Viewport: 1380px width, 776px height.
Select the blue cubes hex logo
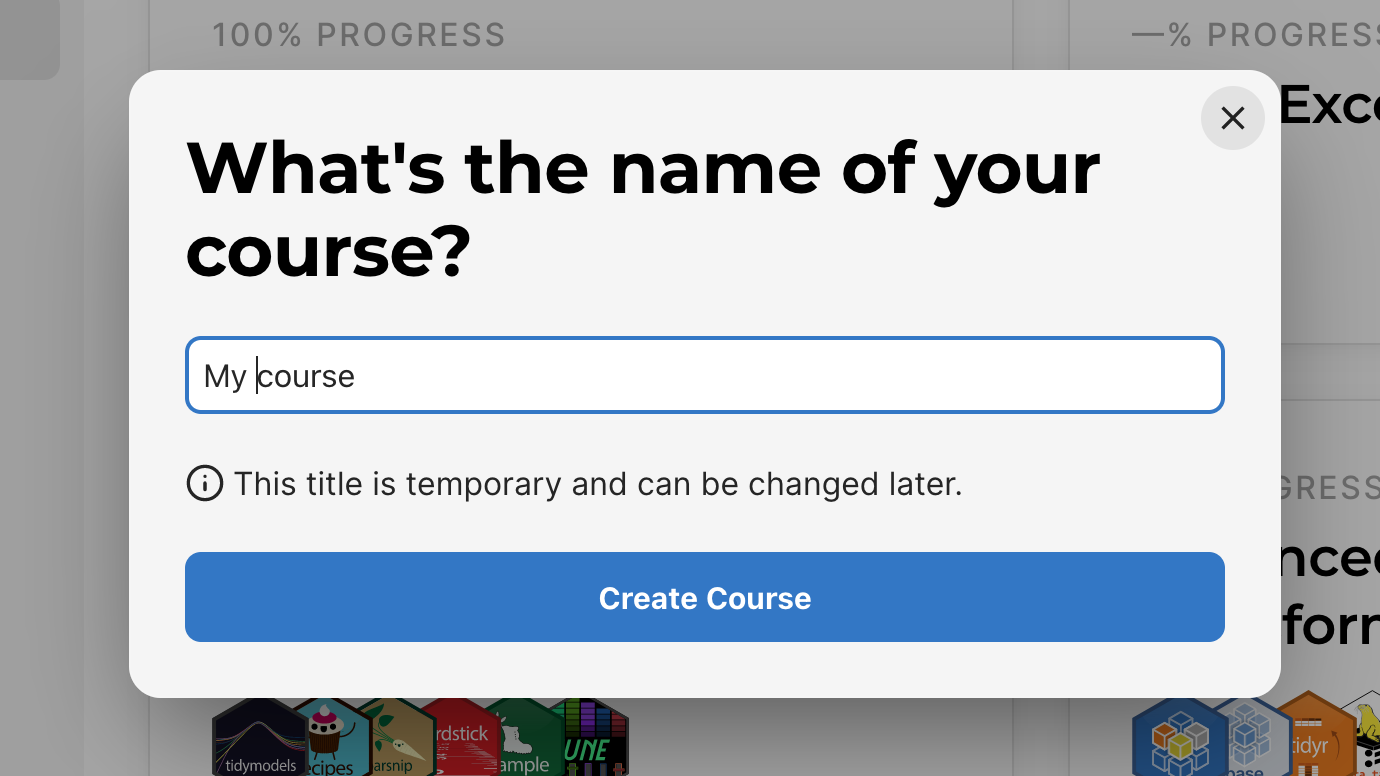1180,738
